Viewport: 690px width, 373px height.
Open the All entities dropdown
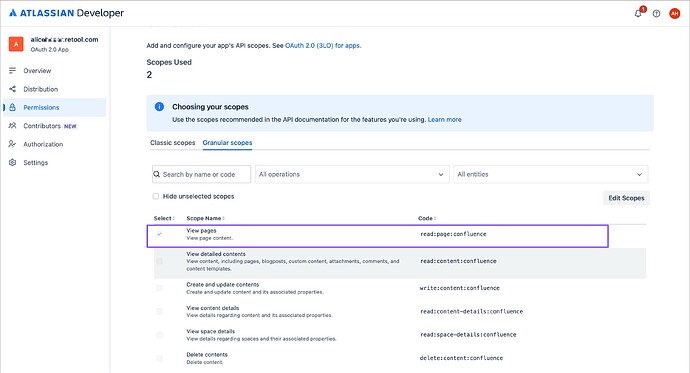click(551, 174)
